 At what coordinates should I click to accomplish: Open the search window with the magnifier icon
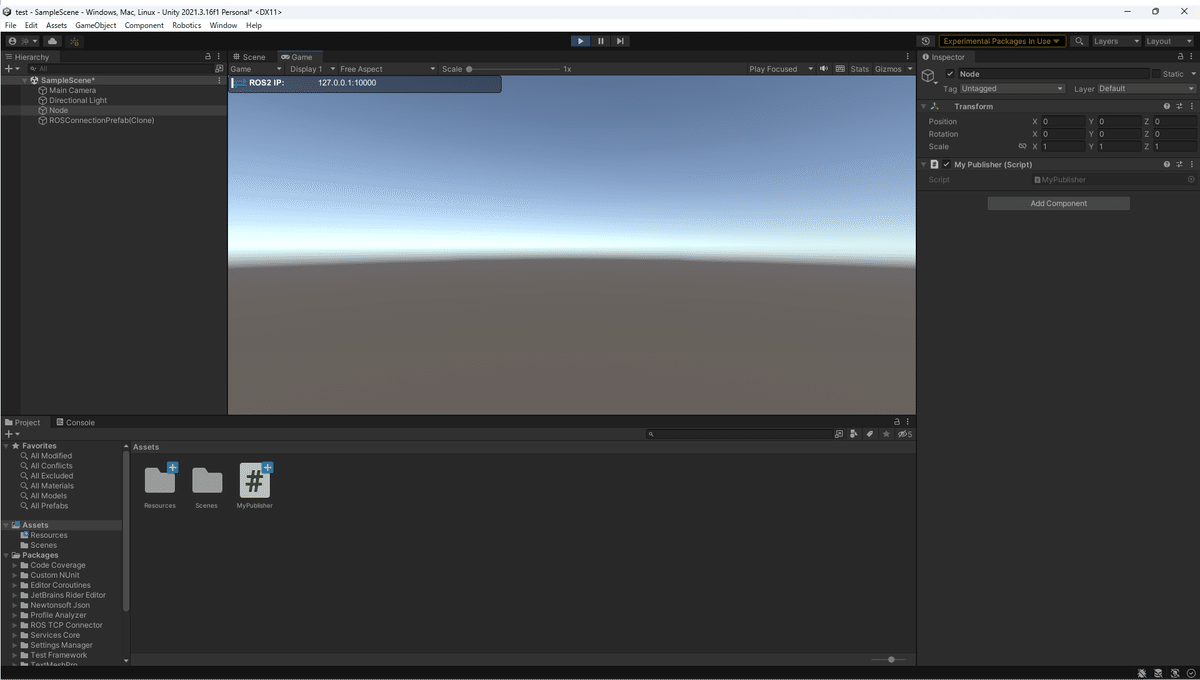click(1079, 41)
